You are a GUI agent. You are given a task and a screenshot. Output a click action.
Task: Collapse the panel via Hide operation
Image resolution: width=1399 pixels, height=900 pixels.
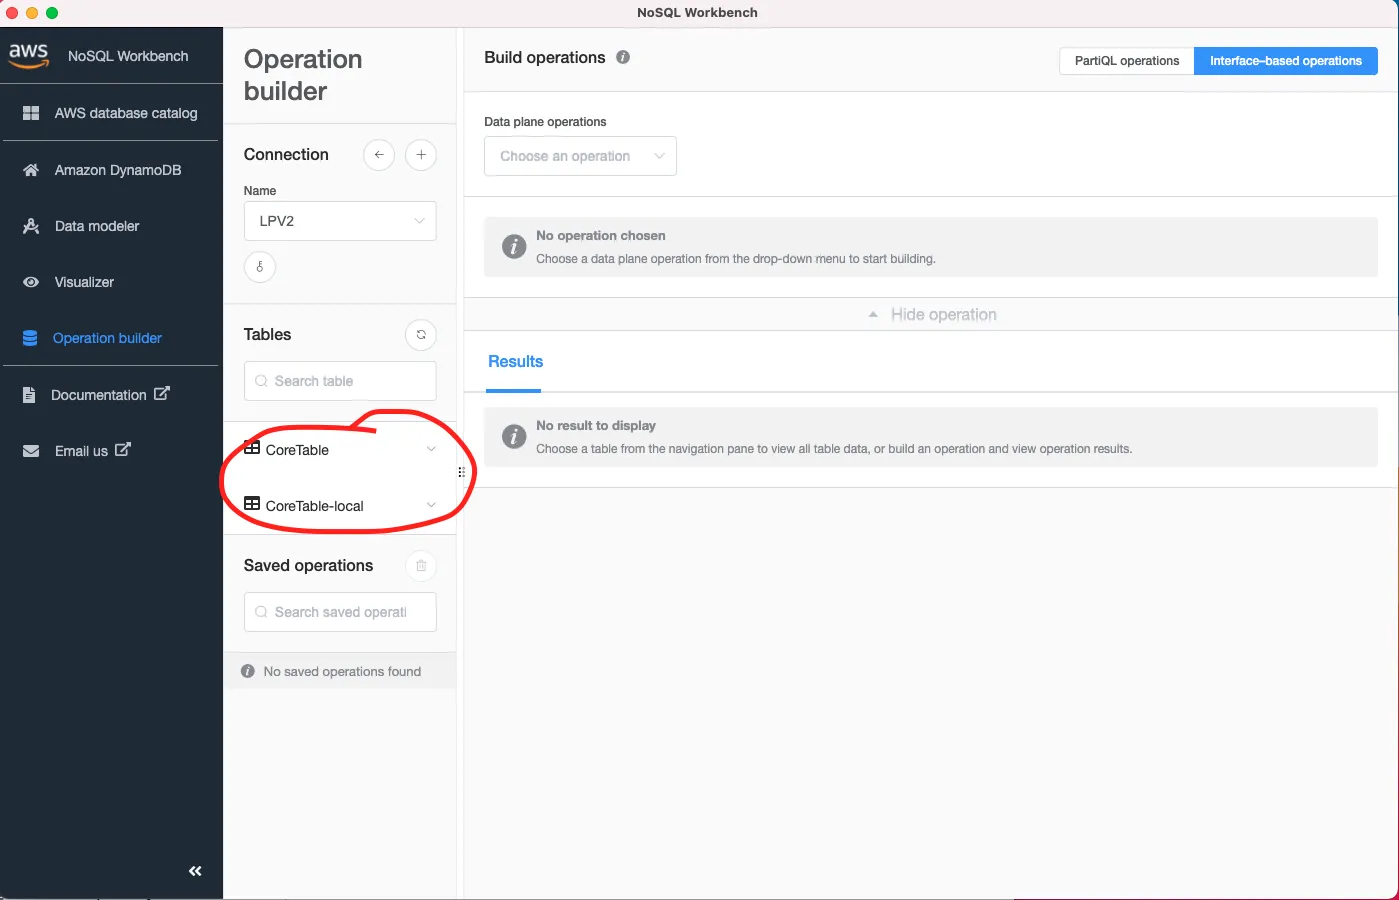coord(932,314)
